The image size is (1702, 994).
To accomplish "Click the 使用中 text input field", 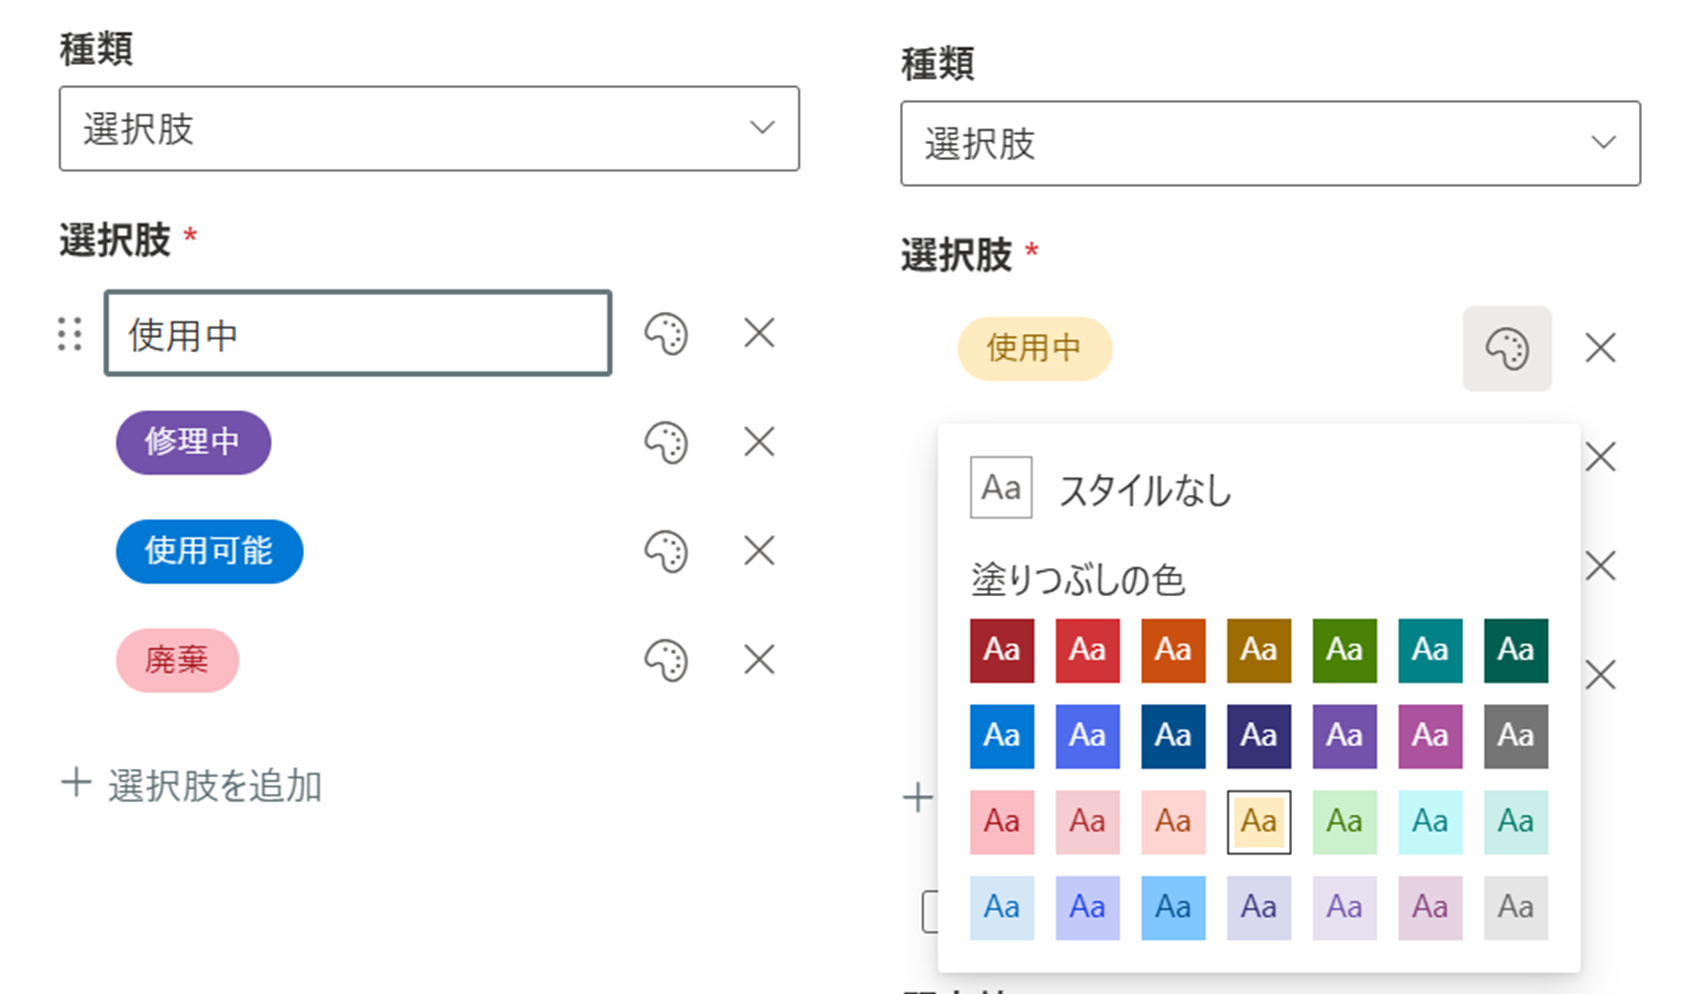I will click(357, 334).
